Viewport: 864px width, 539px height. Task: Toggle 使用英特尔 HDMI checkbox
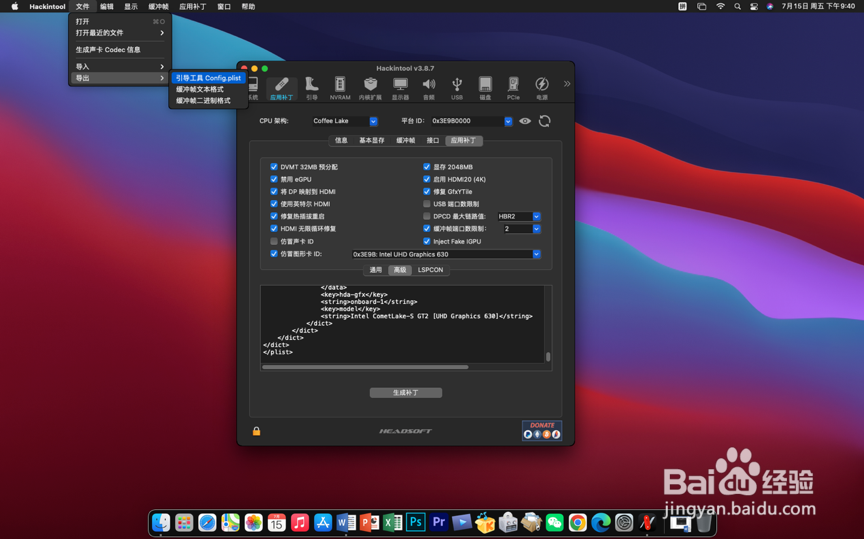tap(274, 204)
